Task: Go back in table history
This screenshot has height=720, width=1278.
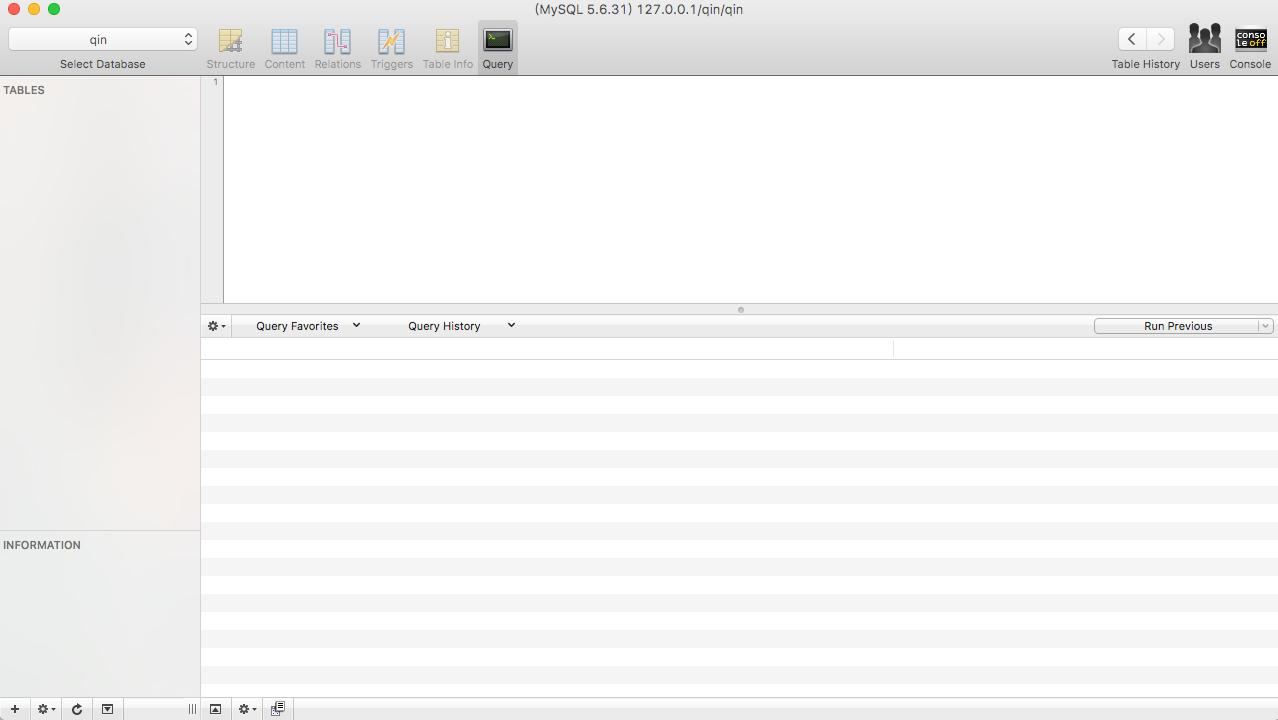Action: tap(1131, 39)
